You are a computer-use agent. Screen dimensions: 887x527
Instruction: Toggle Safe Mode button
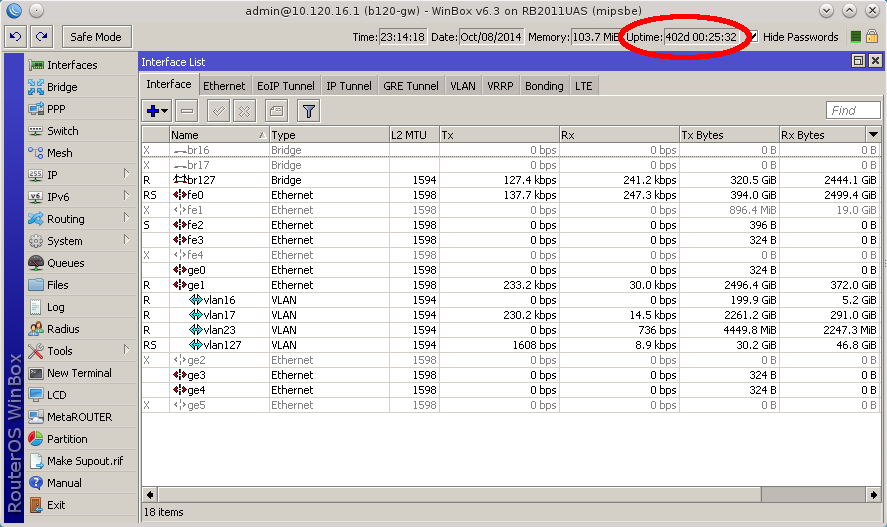(x=96, y=37)
